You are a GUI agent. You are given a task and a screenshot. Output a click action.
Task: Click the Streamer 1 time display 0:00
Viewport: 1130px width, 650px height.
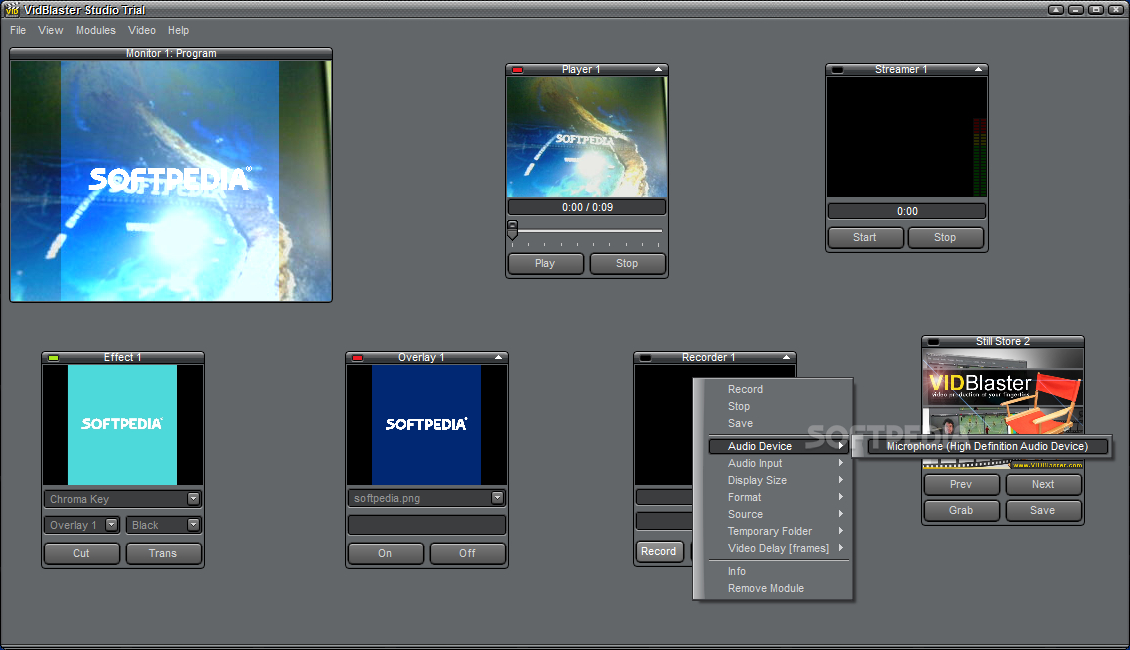(x=907, y=211)
